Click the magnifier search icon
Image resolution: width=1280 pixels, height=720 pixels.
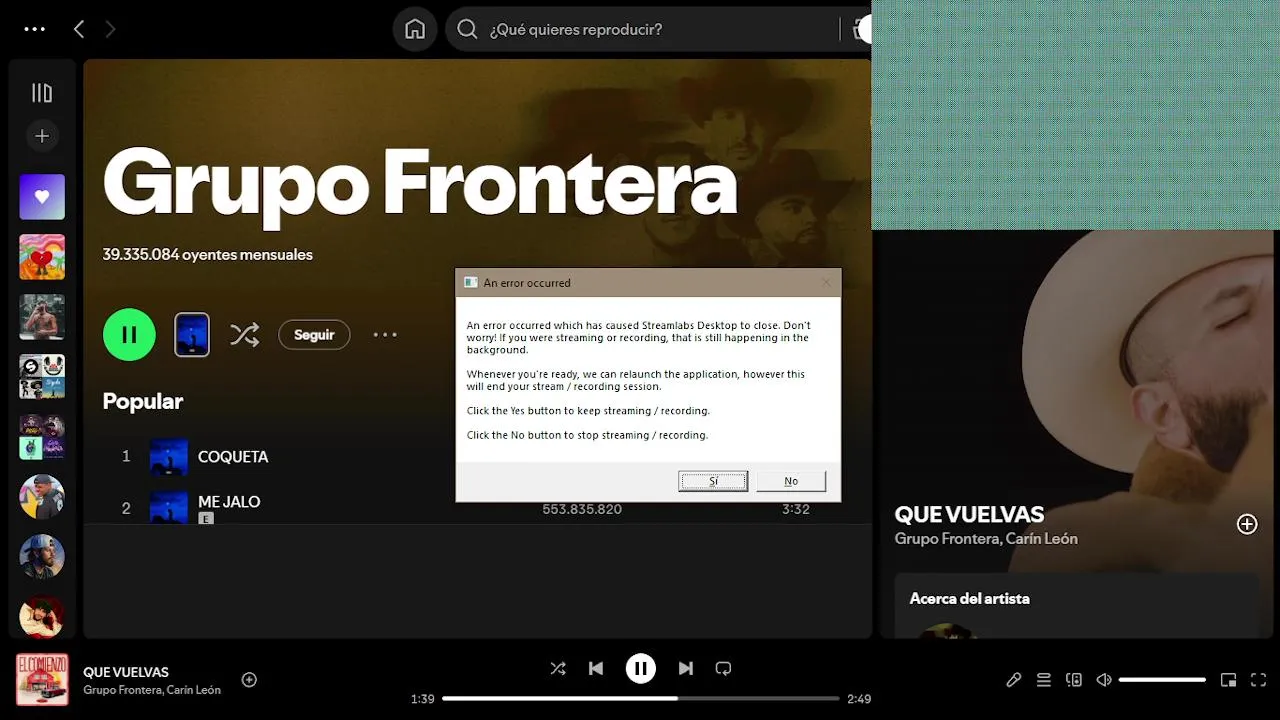point(467,29)
